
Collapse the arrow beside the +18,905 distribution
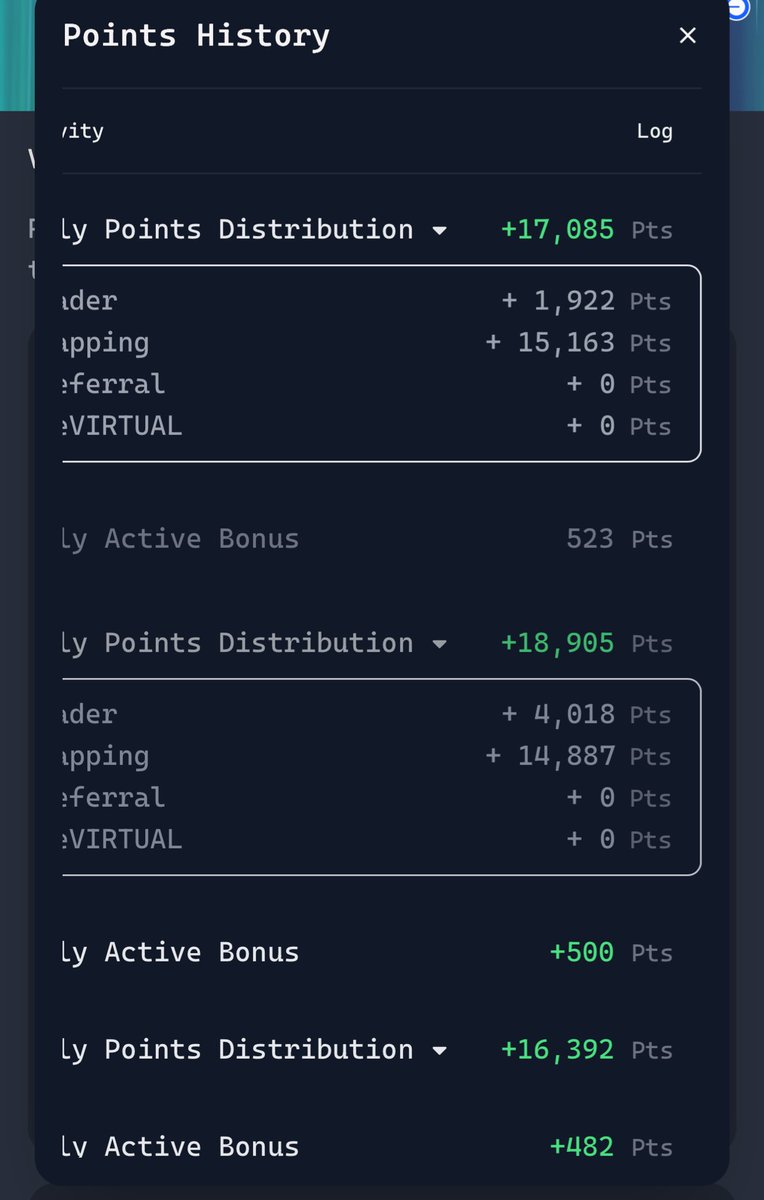pyautogui.click(x=439, y=644)
